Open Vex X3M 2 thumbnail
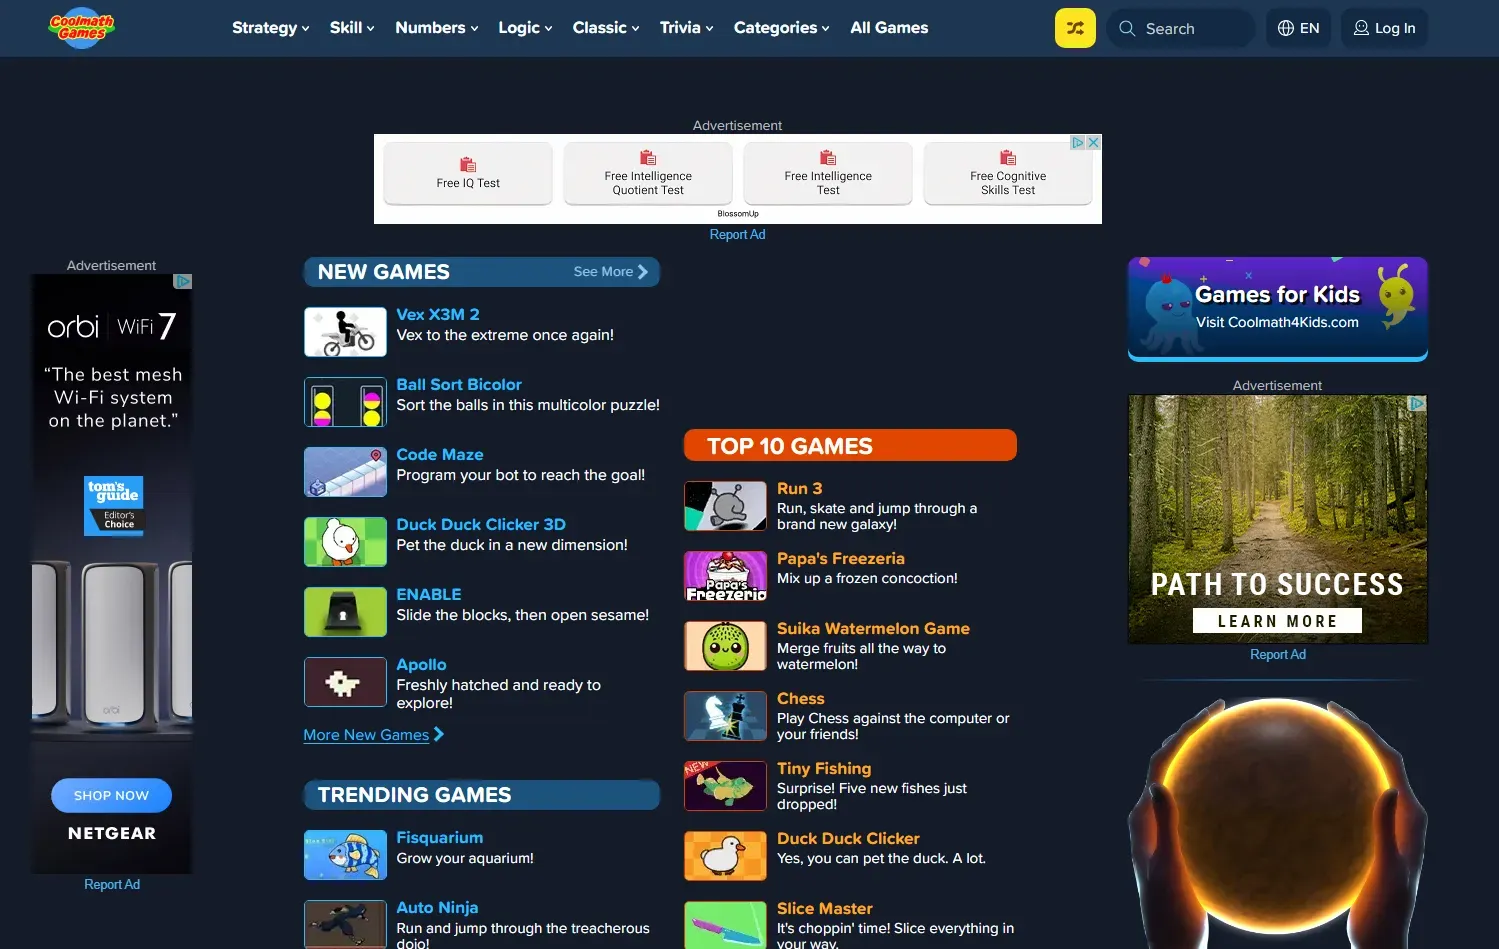Image resolution: width=1499 pixels, height=949 pixels. (345, 332)
